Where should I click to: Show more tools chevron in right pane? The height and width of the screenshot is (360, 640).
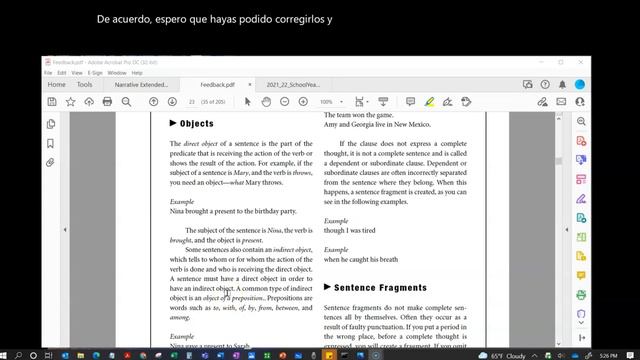(581, 323)
